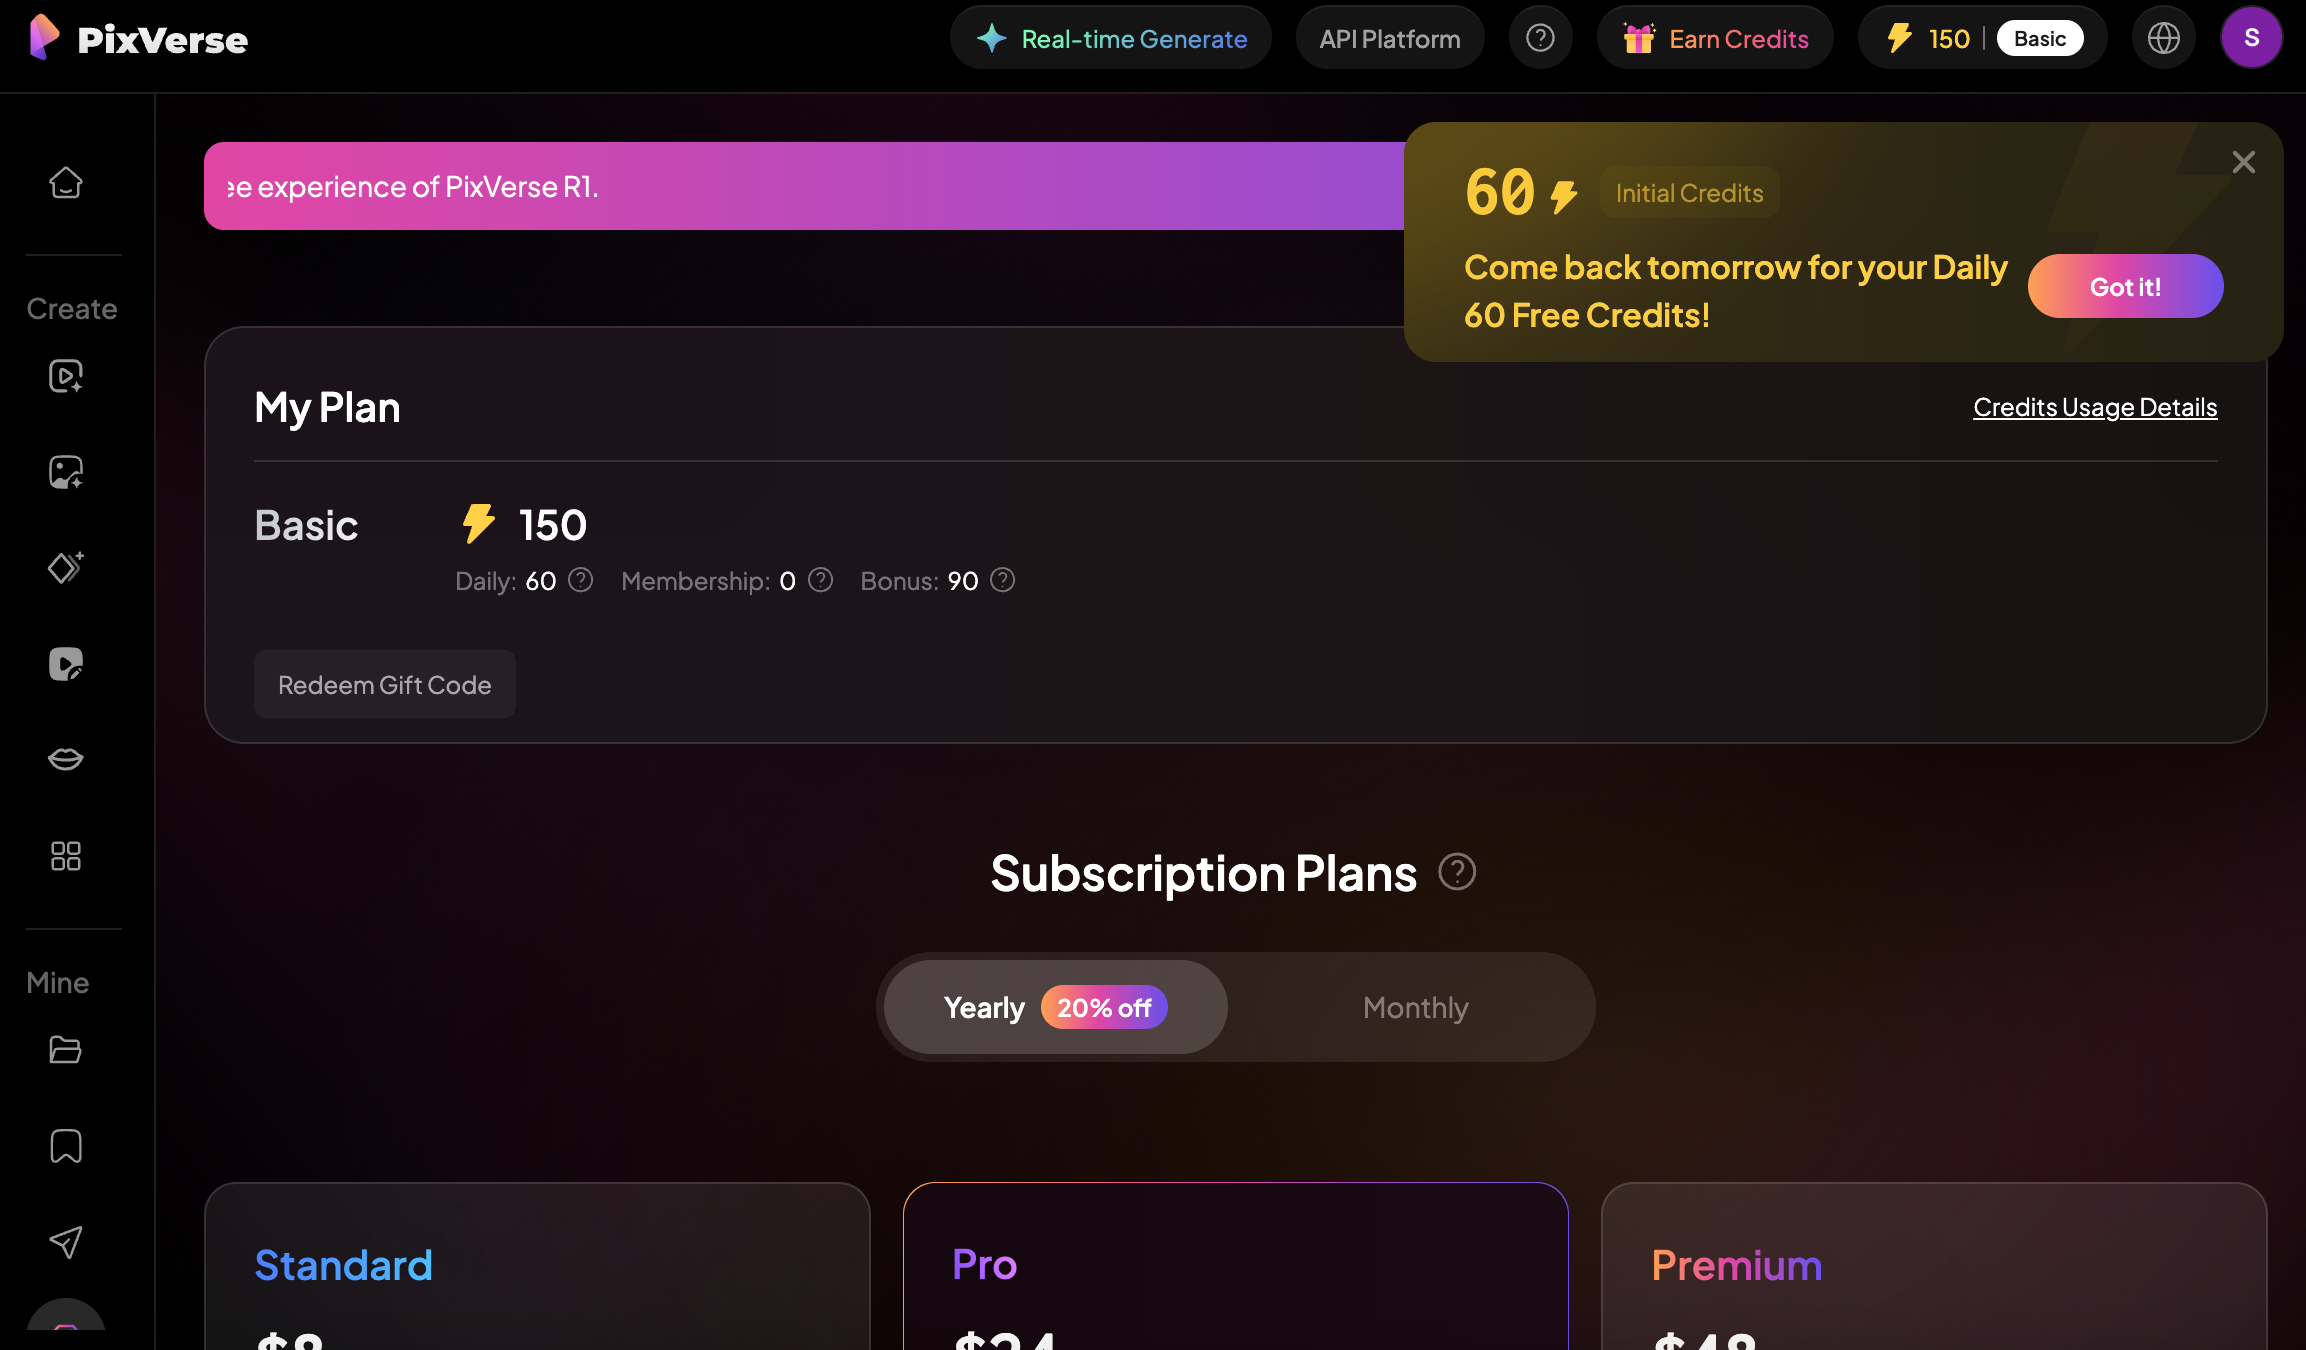Click the Earn Credits gift button
The width and height of the screenshot is (2306, 1350).
point(1715,38)
